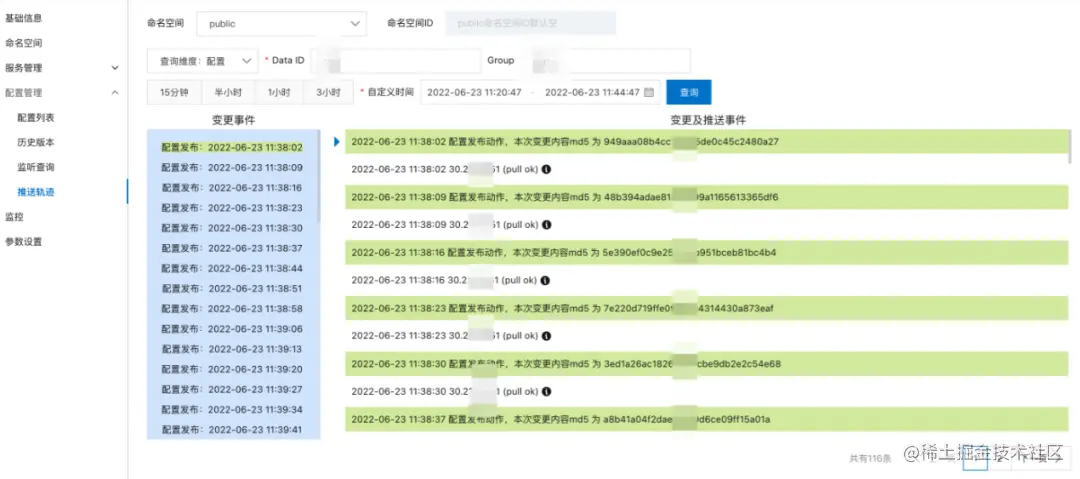Image resolution: width=1080 pixels, height=479 pixels.
Task: Select event 配置发布 2022-06-23 11:38:58
Action: [x=232, y=309]
